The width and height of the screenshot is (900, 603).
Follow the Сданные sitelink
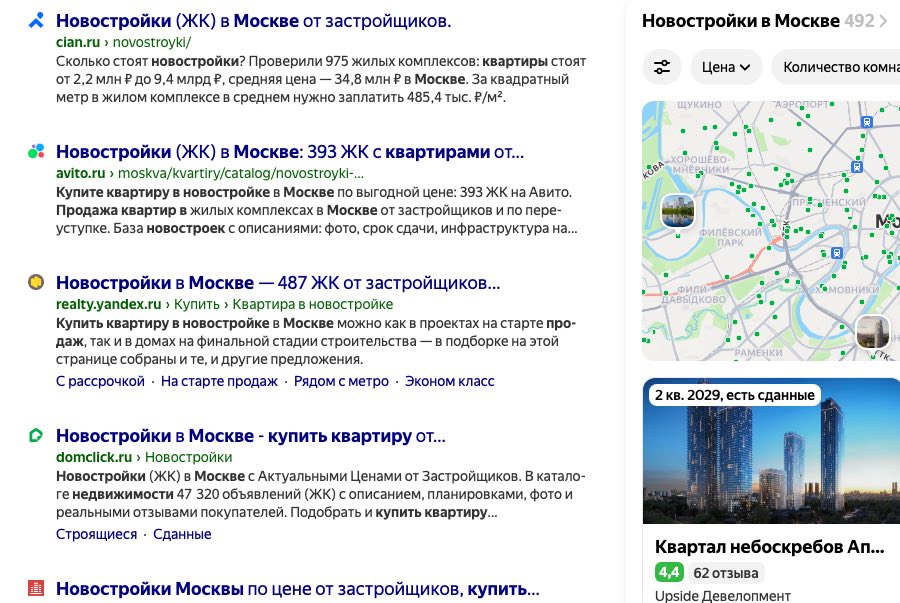[x=182, y=534]
